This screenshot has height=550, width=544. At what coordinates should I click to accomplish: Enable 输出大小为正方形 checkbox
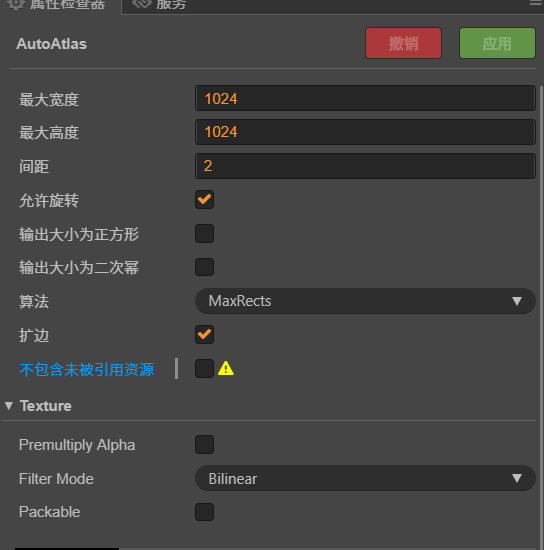(204, 233)
